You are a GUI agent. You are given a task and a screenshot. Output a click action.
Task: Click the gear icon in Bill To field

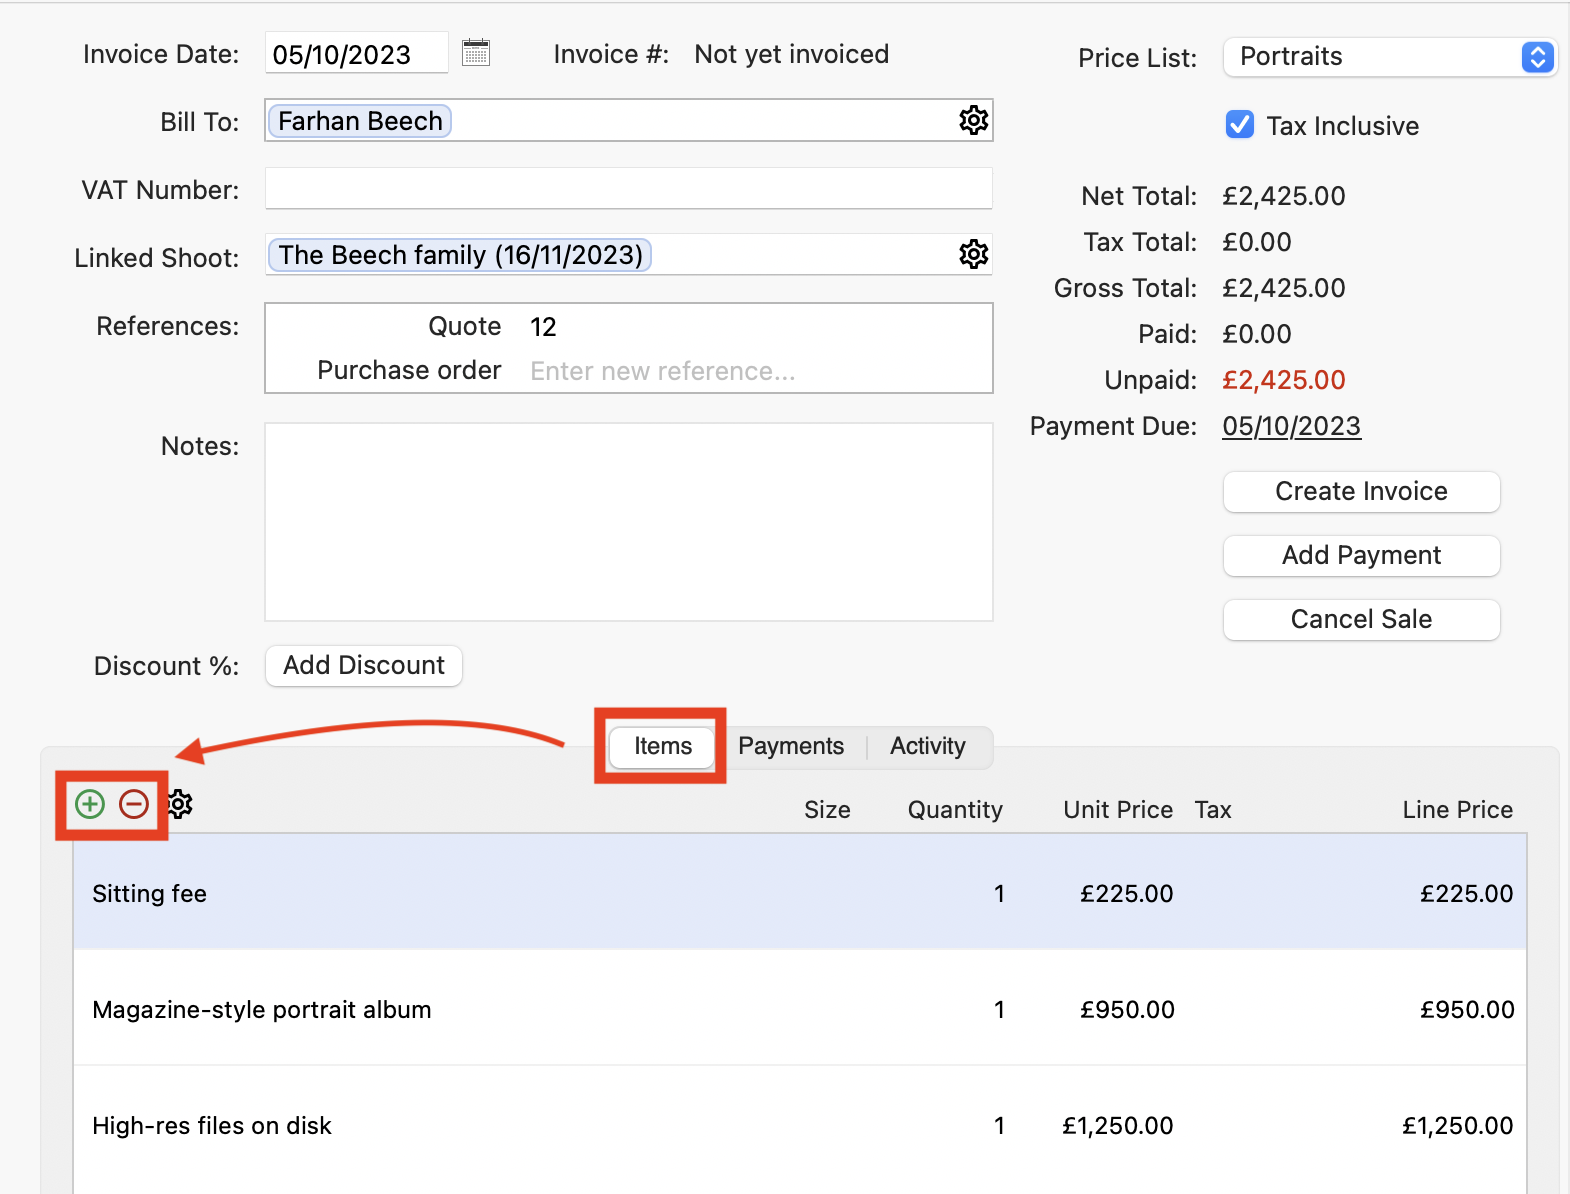click(973, 120)
